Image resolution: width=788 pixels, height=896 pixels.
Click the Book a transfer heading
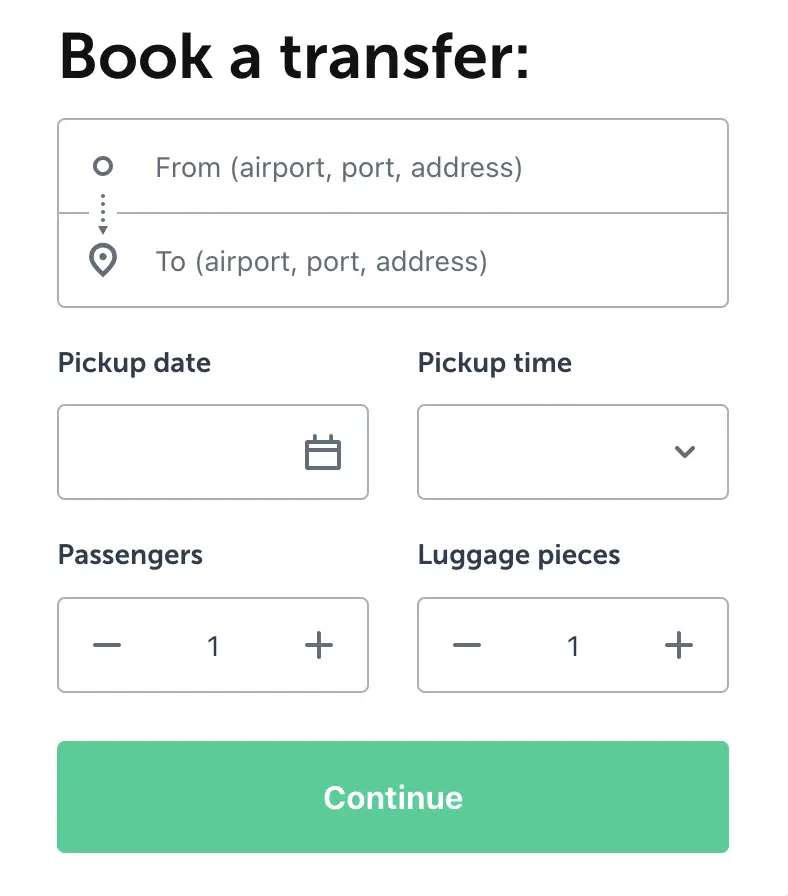click(x=295, y=57)
